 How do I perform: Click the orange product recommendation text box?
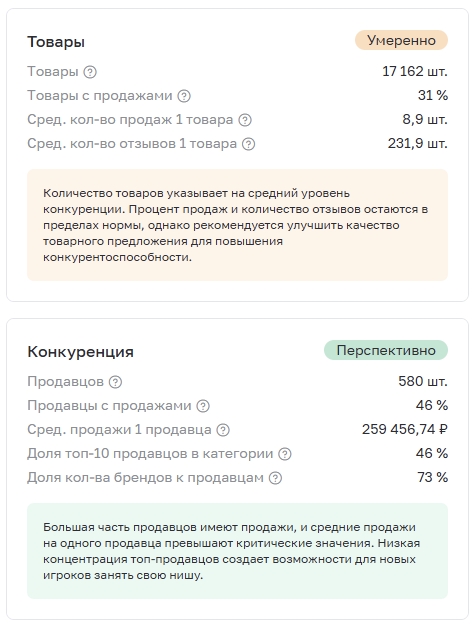click(x=238, y=225)
